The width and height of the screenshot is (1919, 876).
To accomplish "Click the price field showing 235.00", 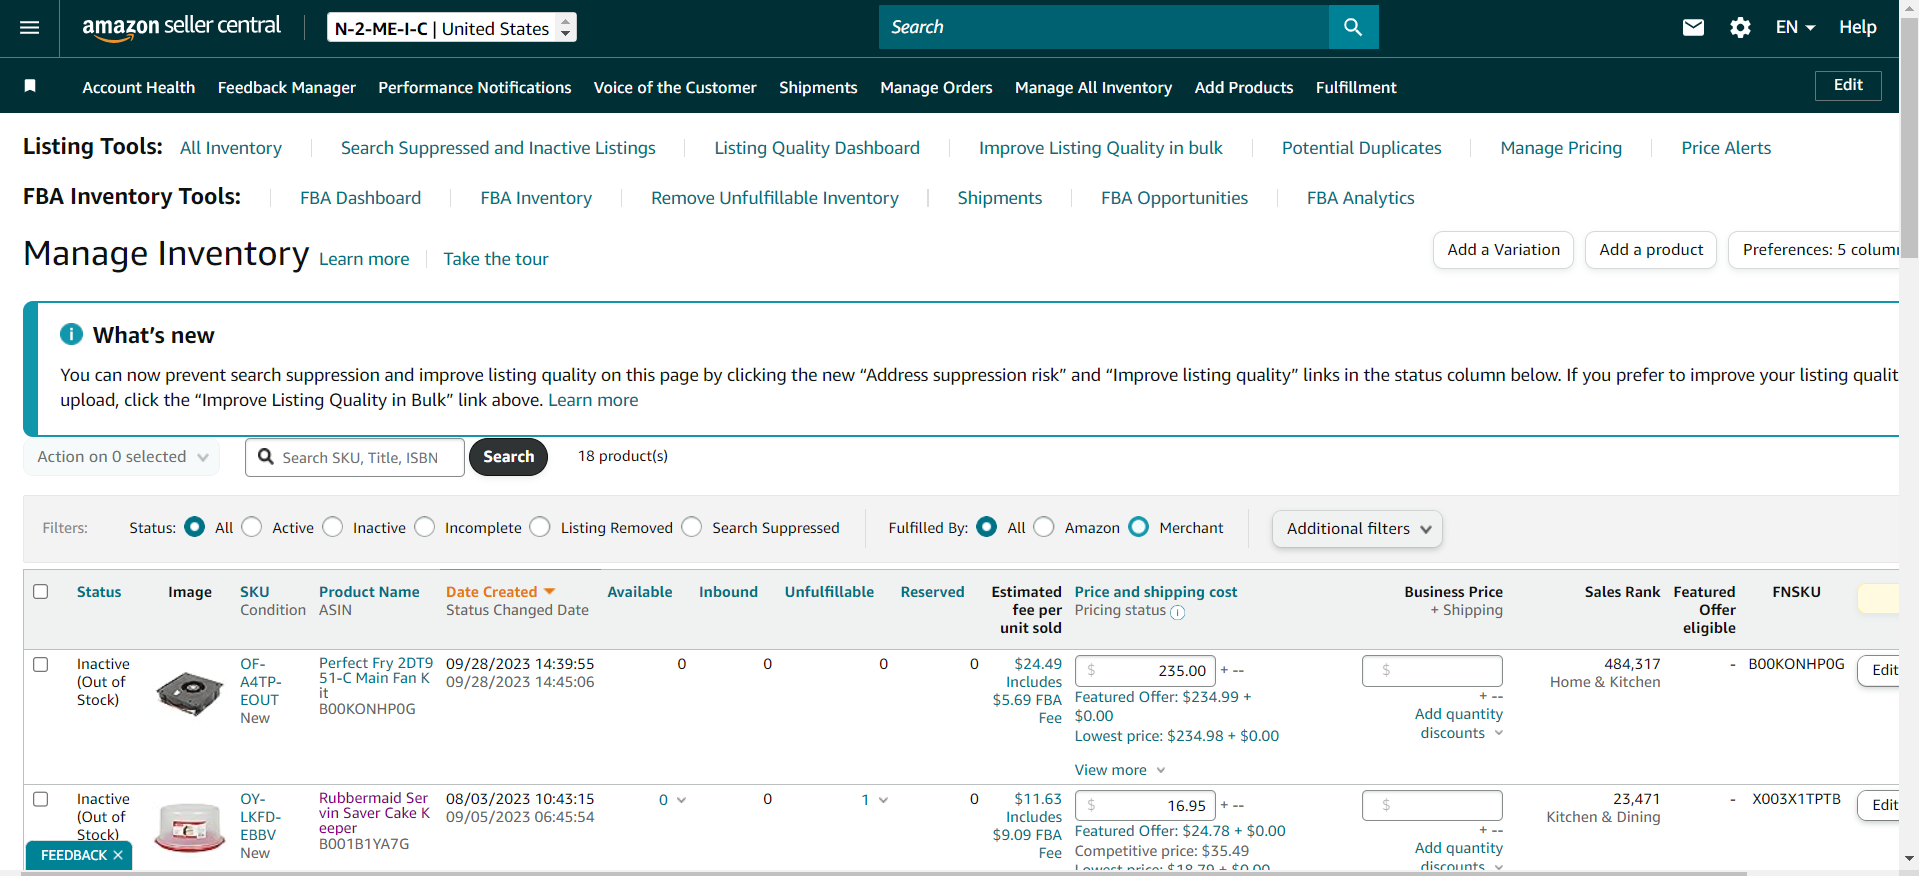I will 1145,670.
